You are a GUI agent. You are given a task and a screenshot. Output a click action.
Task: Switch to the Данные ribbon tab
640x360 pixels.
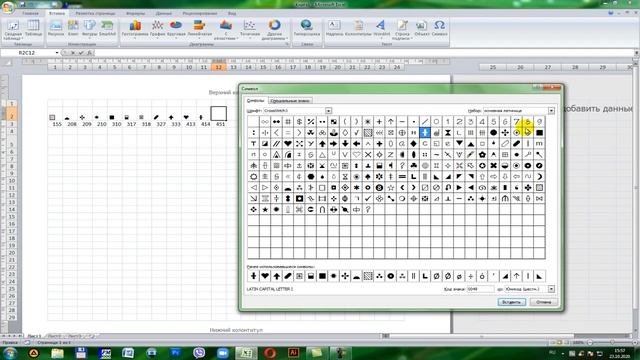coord(164,13)
